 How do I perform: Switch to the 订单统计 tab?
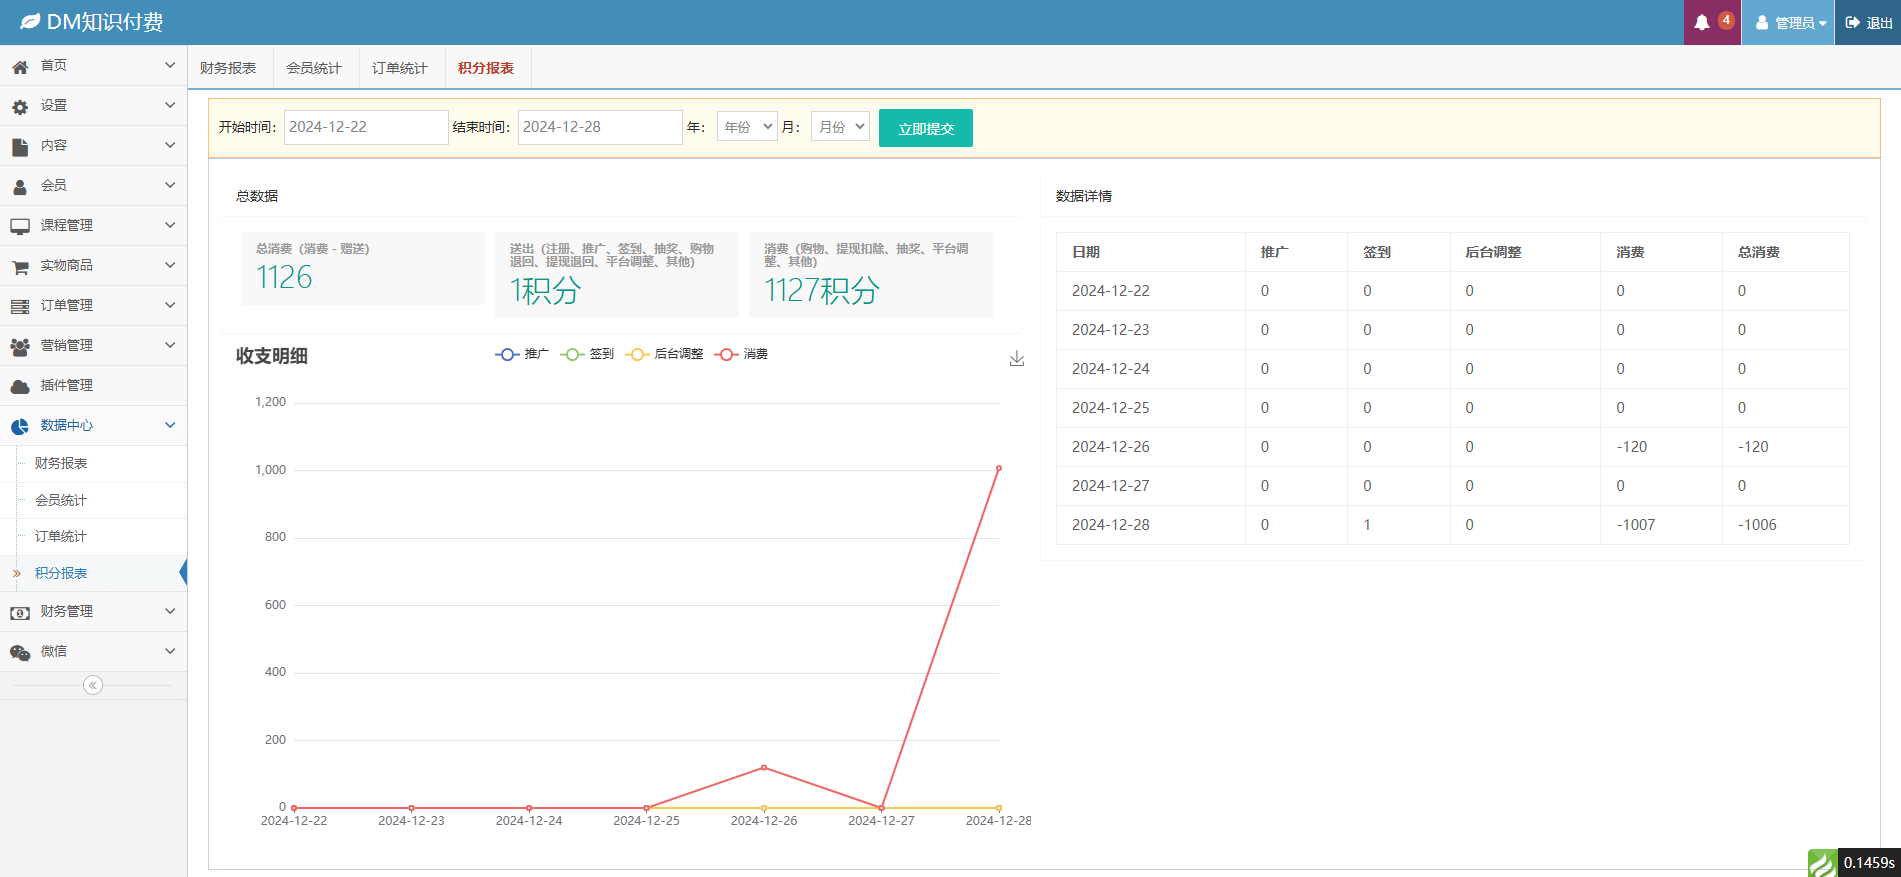[x=400, y=68]
